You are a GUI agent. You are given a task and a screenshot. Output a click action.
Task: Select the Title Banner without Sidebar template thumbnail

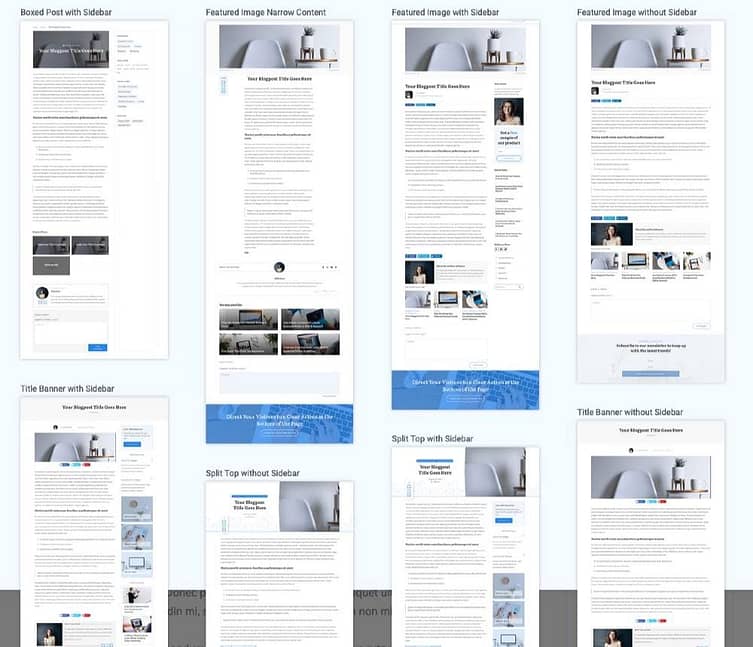[651, 534]
